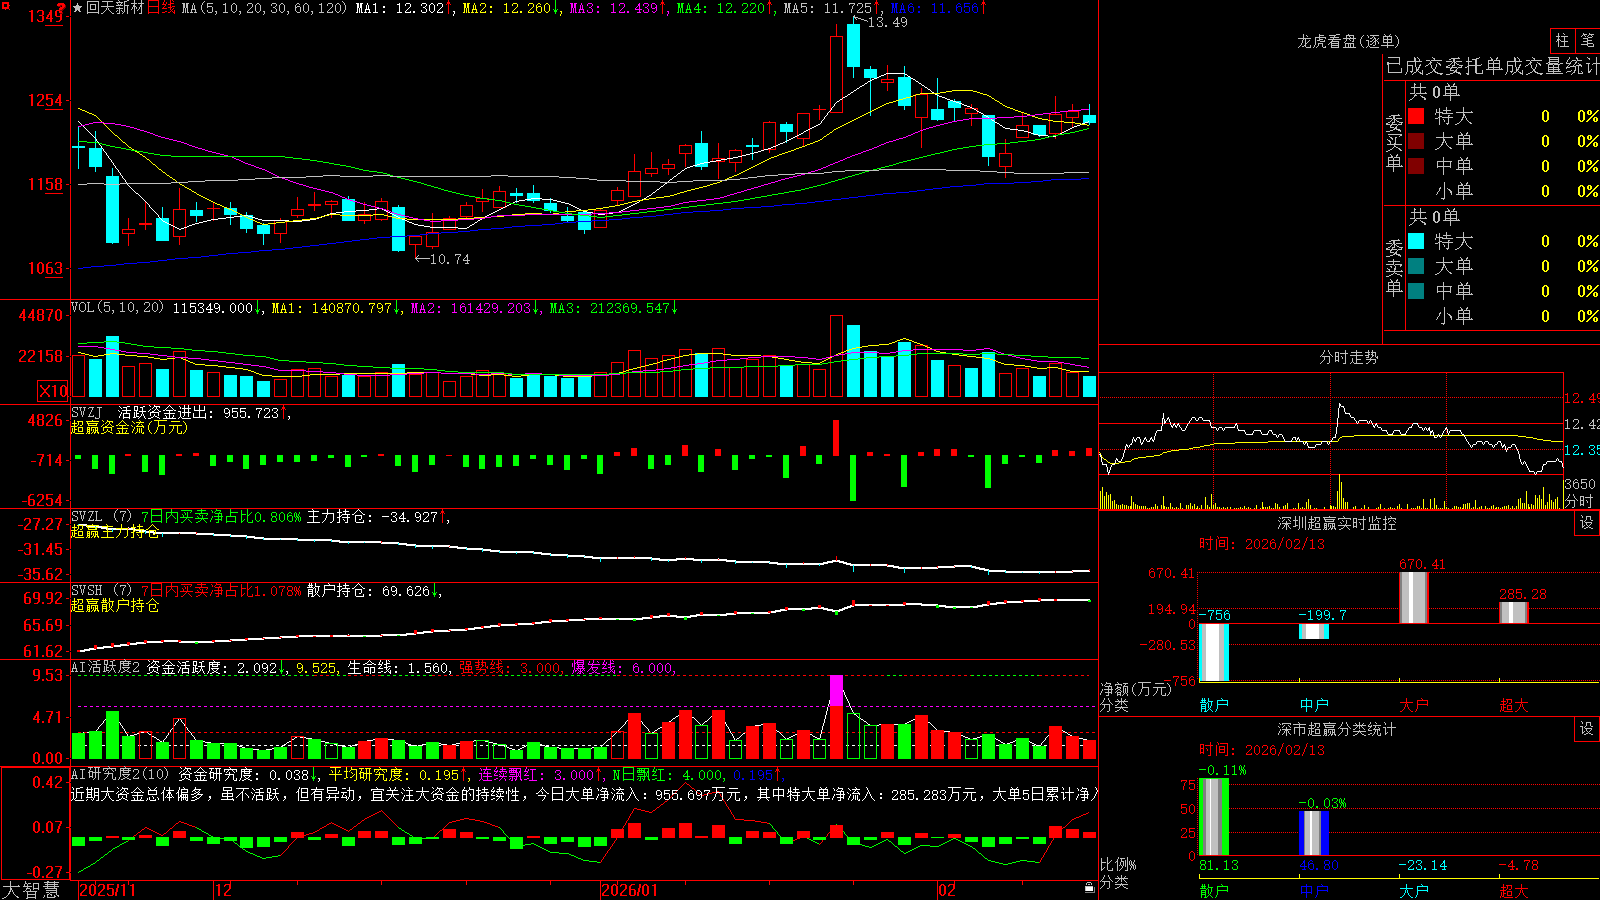Click the 670.41 大户 bar value
The width and height of the screenshot is (1600, 900).
[1422, 565]
